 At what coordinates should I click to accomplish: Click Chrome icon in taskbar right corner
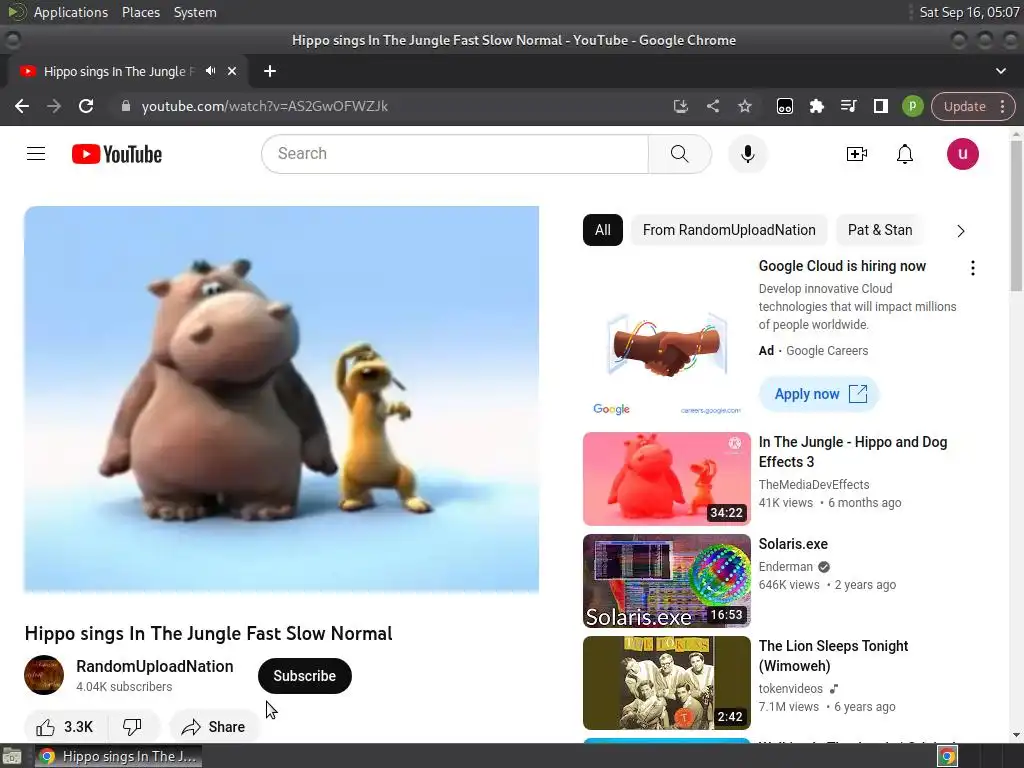(947, 756)
